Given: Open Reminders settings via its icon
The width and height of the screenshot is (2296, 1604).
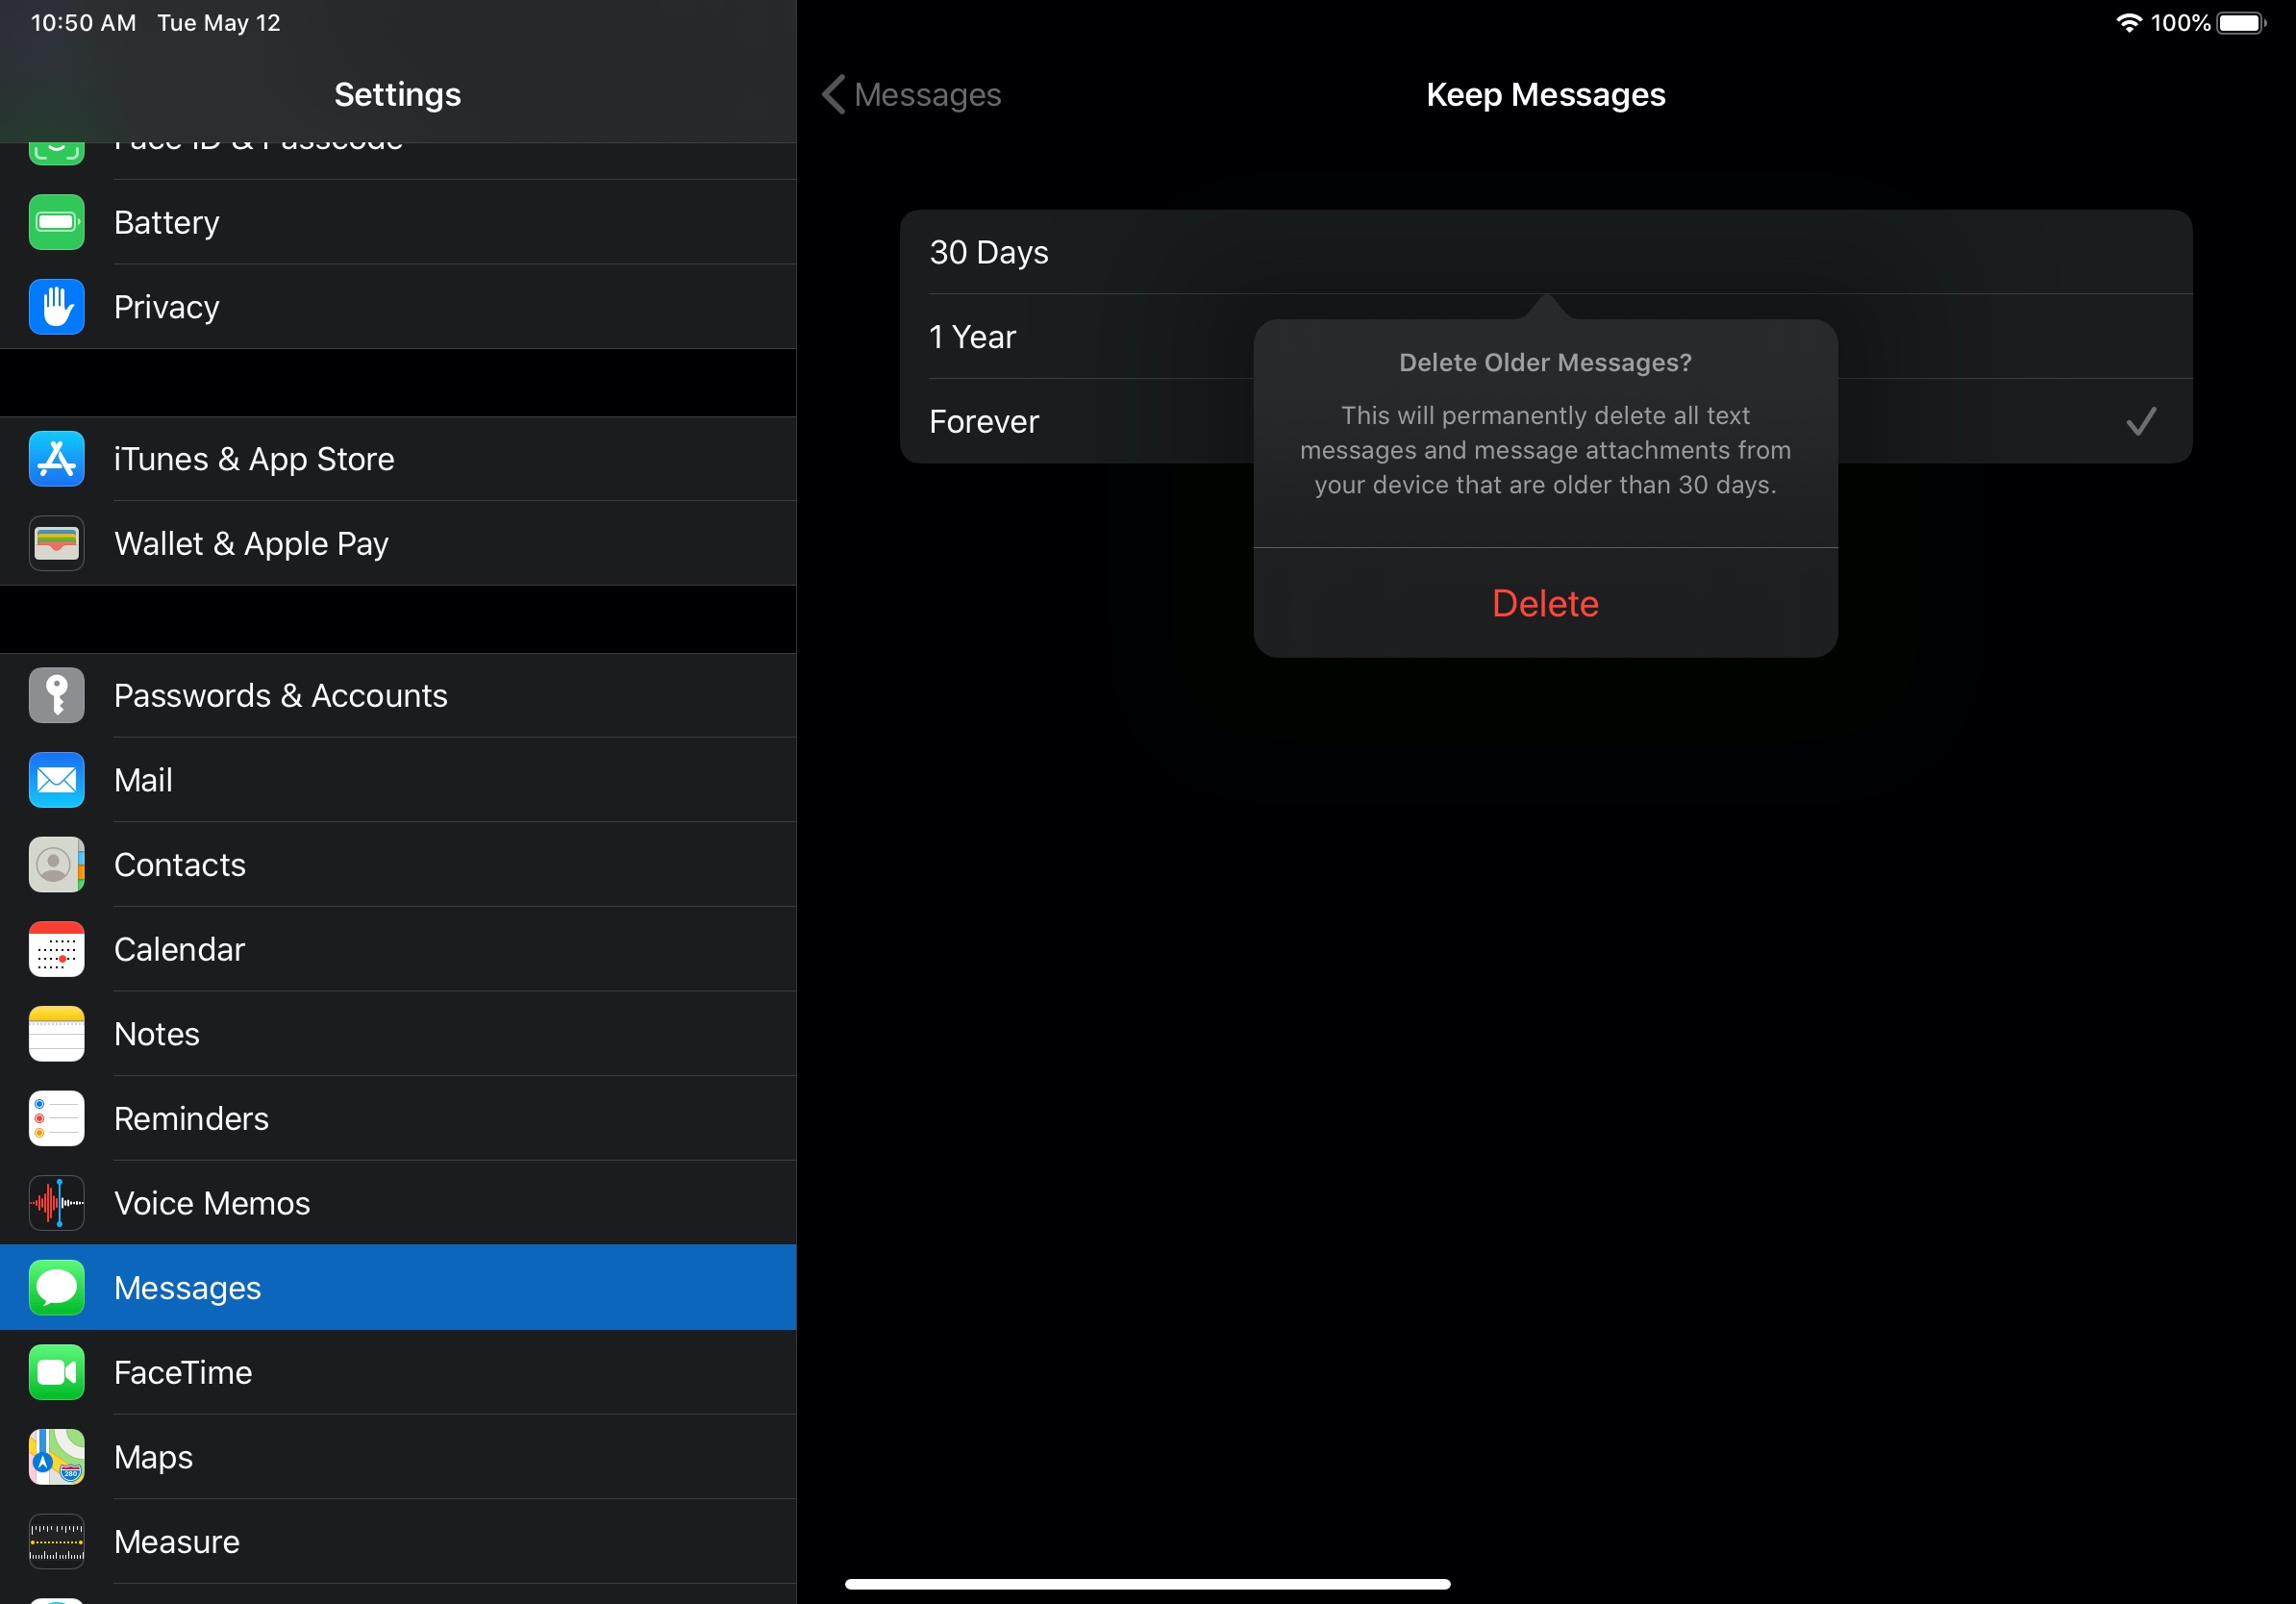Looking at the screenshot, I should (57, 1118).
